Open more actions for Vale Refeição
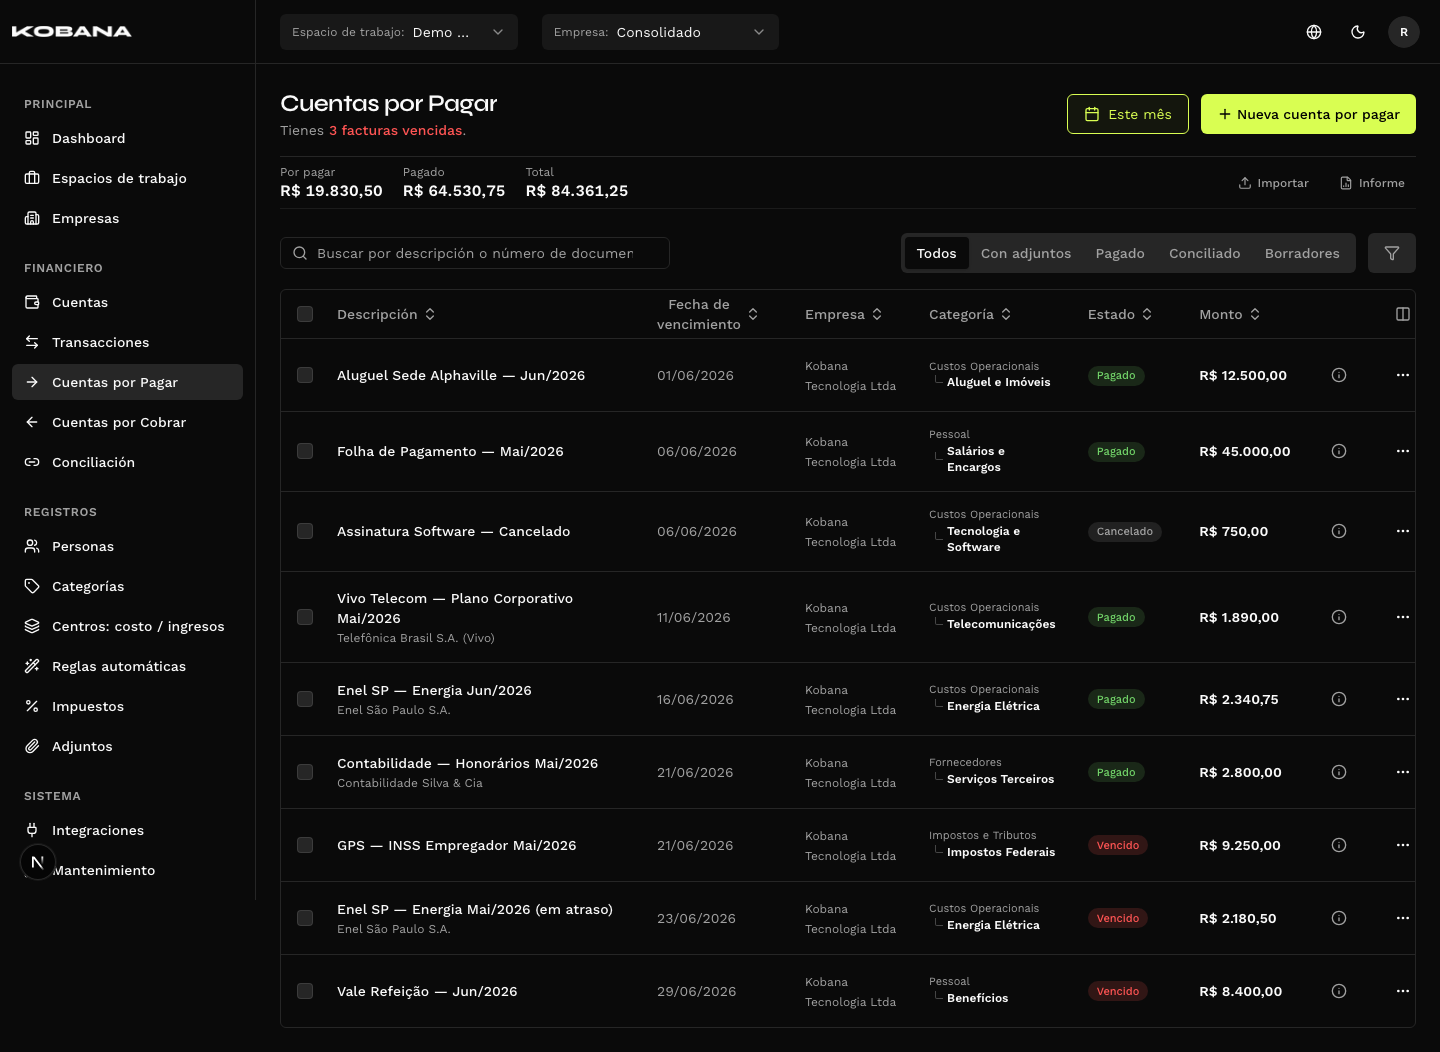The height and width of the screenshot is (1052, 1440). pyautogui.click(x=1403, y=991)
